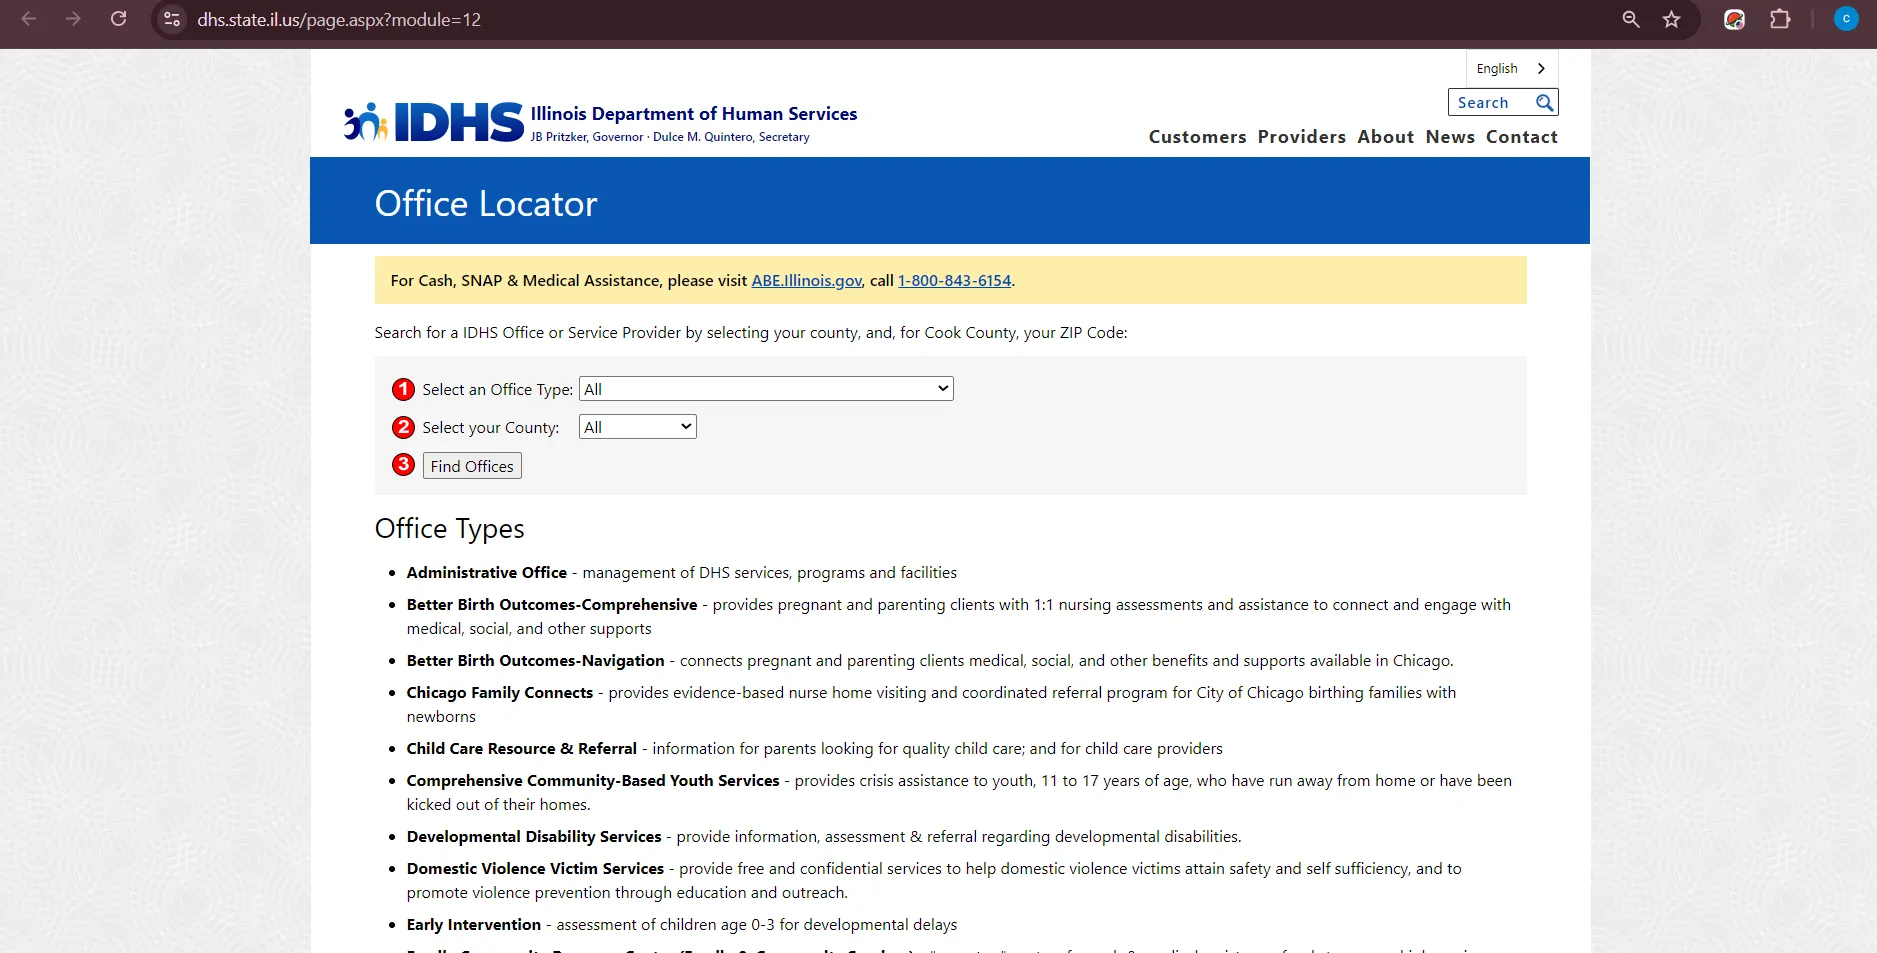Click Better Birth Outcomes-Comprehensive text

[x=552, y=605]
